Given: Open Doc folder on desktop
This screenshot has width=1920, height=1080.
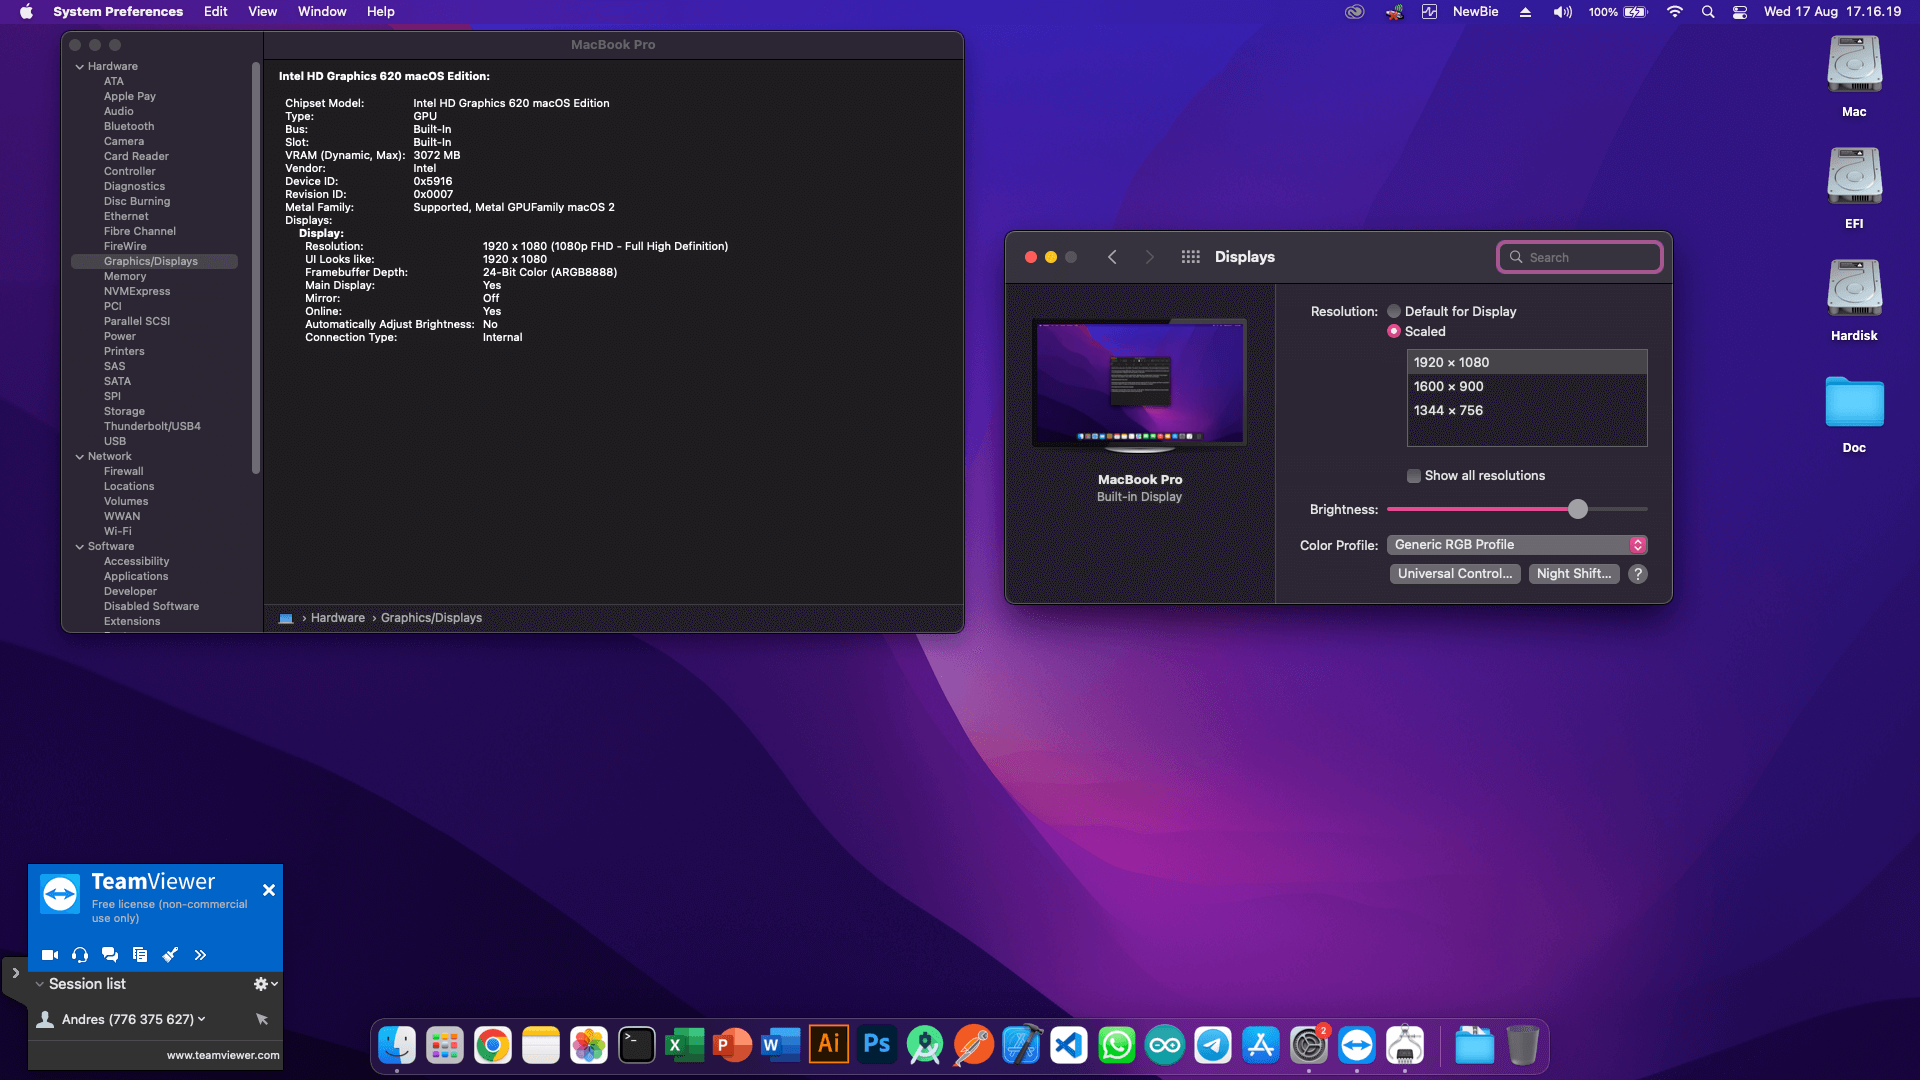Looking at the screenshot, I should pos(1855,413).
